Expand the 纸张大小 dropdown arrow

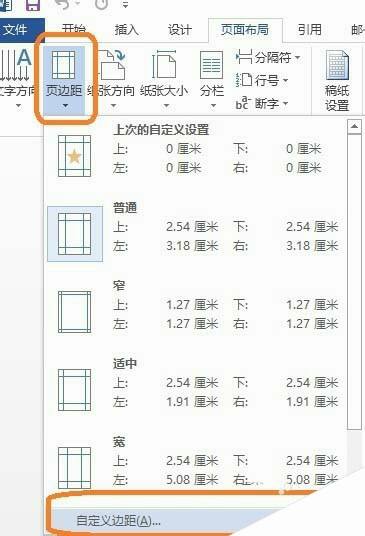point(166,106)
